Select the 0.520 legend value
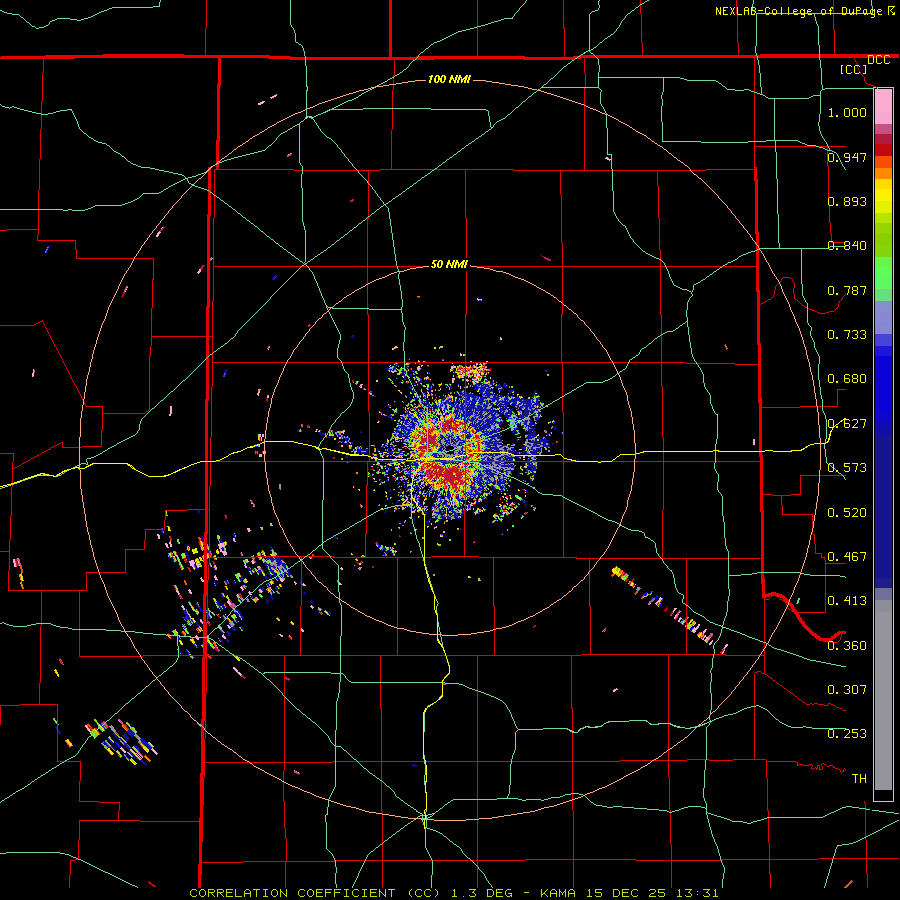Image resolution: width=900 pixels, height=900 pixels. (x=847, y=513)
